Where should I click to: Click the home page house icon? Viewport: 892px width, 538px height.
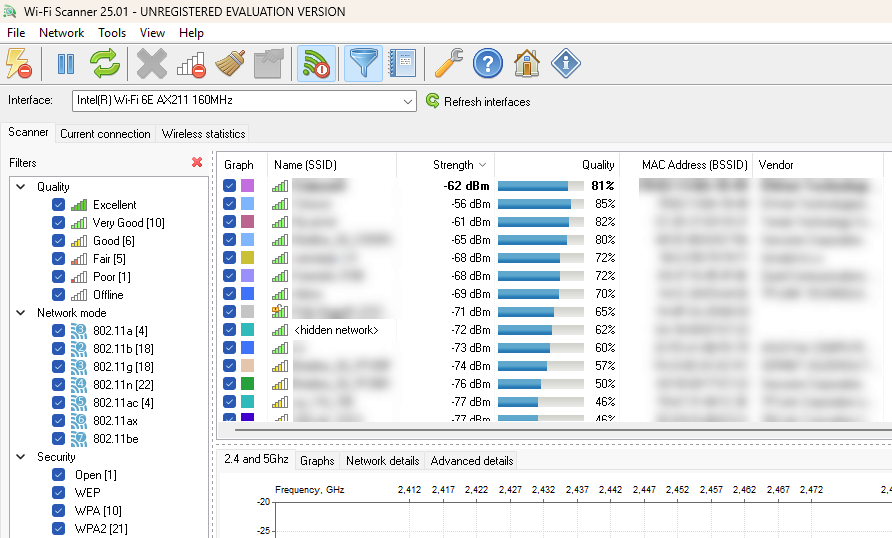(x=526, y=65)
